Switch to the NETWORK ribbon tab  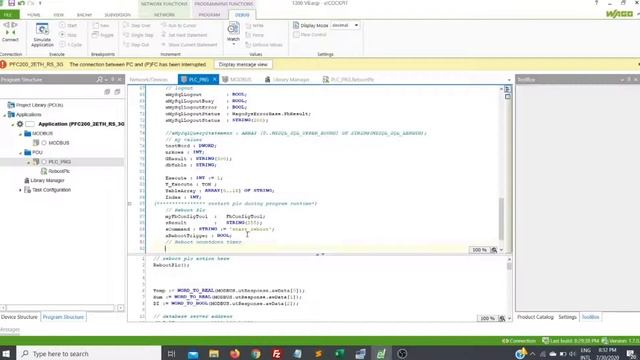tap(164, 15)
